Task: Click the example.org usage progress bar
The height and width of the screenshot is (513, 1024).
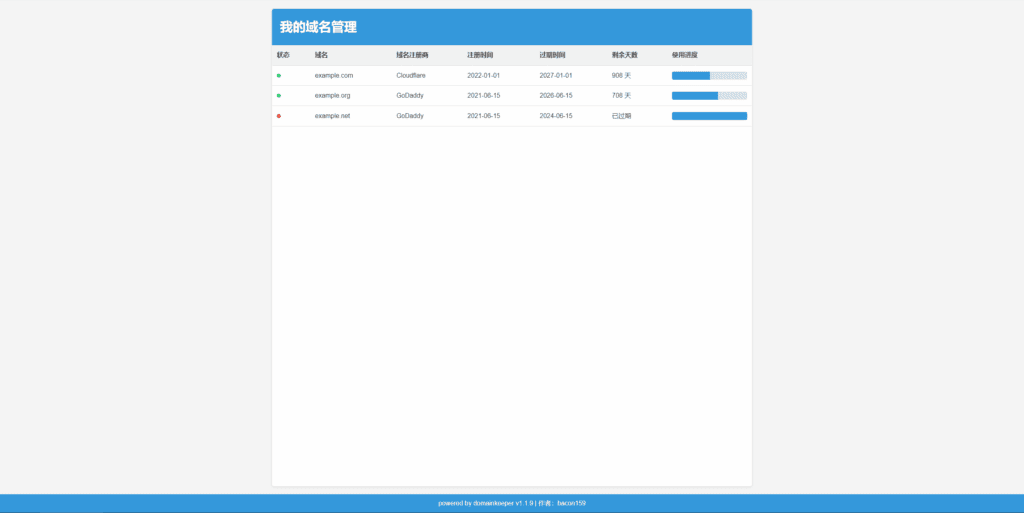Action: point(709,96)
